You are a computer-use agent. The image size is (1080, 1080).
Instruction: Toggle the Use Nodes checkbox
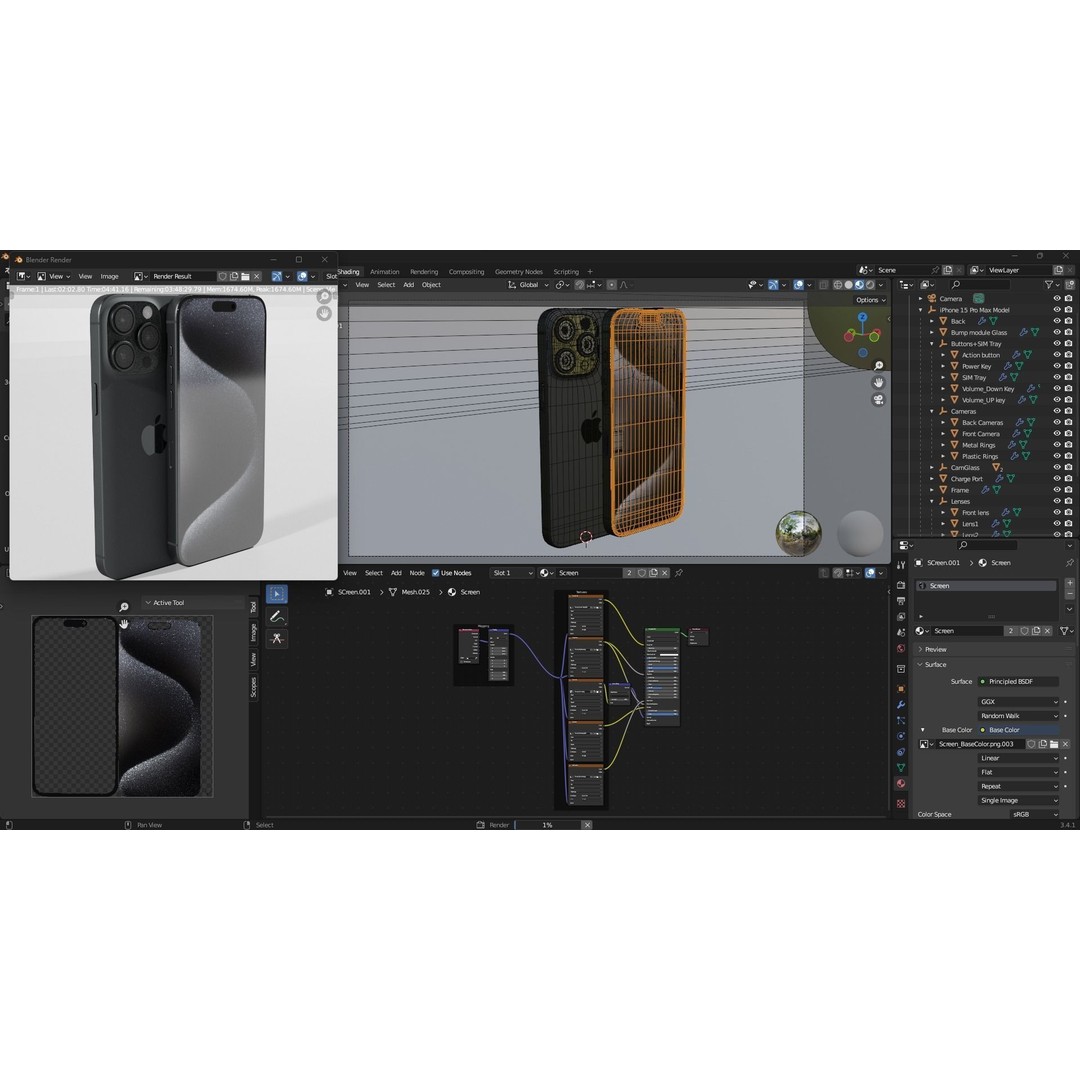coord(435,573)
